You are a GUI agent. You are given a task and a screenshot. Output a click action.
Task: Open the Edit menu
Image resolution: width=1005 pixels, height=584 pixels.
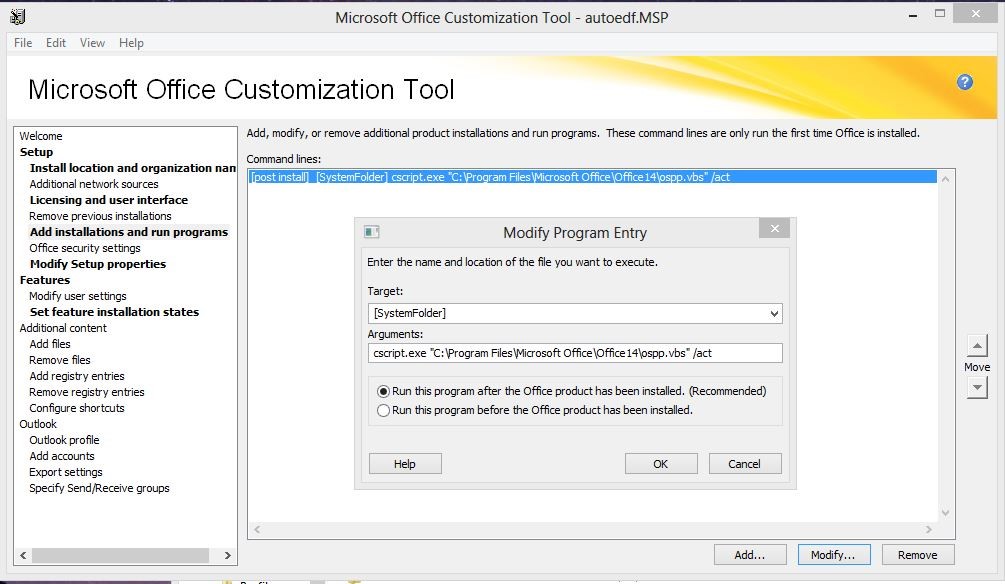coord(56,43)
